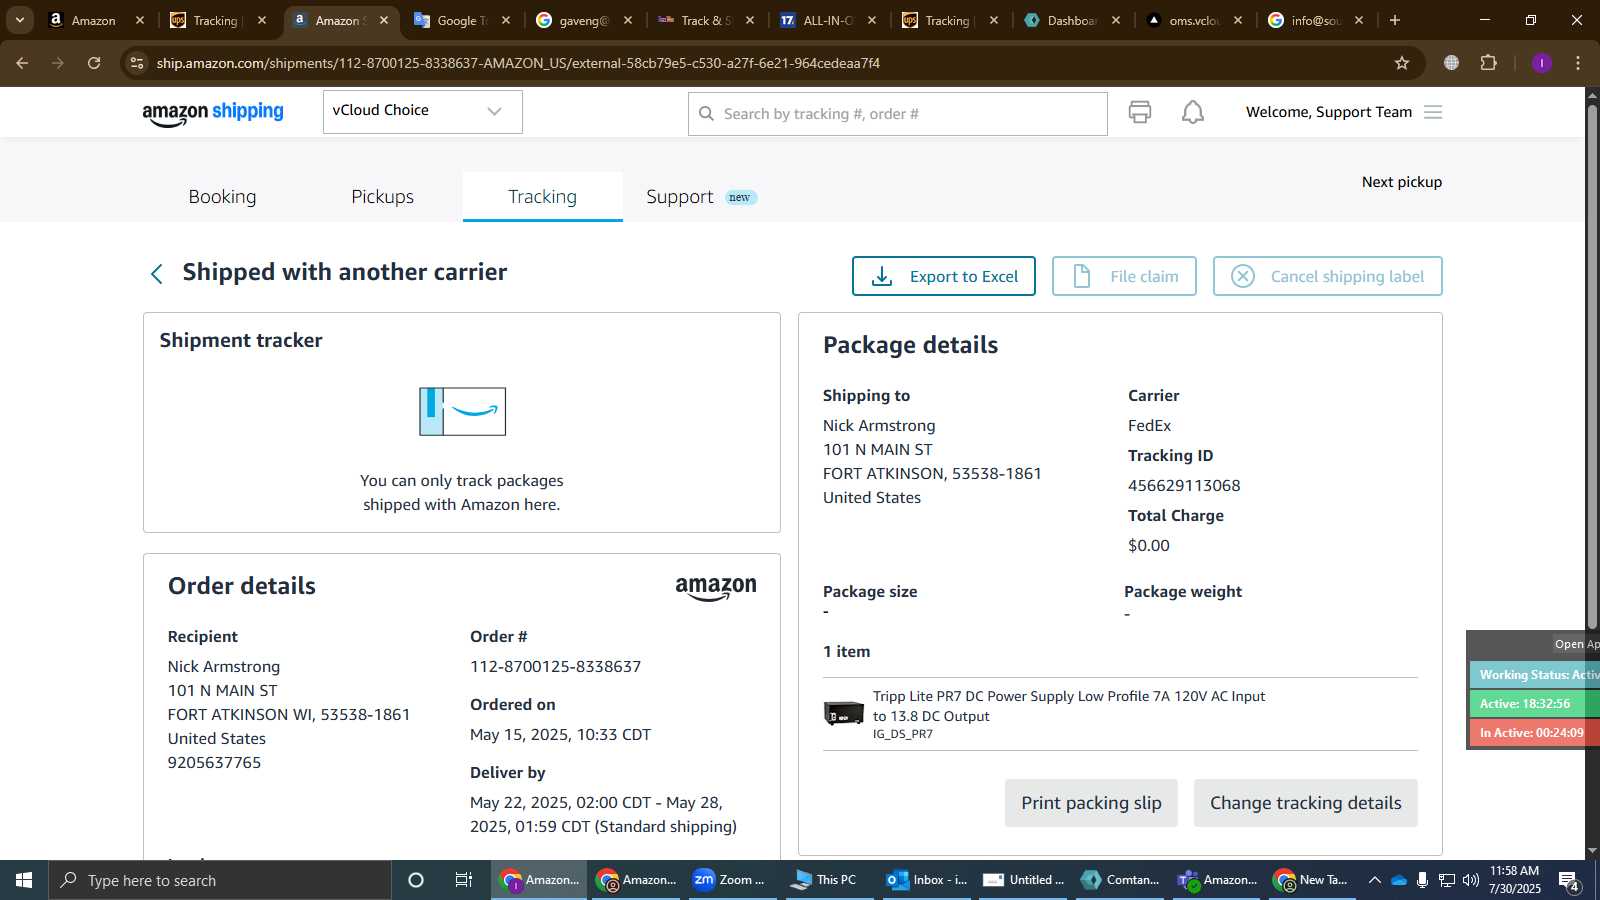Screen dimensions: 1600x900
Task: Open Zoom app in taskbar
Action: click(731, 880)
